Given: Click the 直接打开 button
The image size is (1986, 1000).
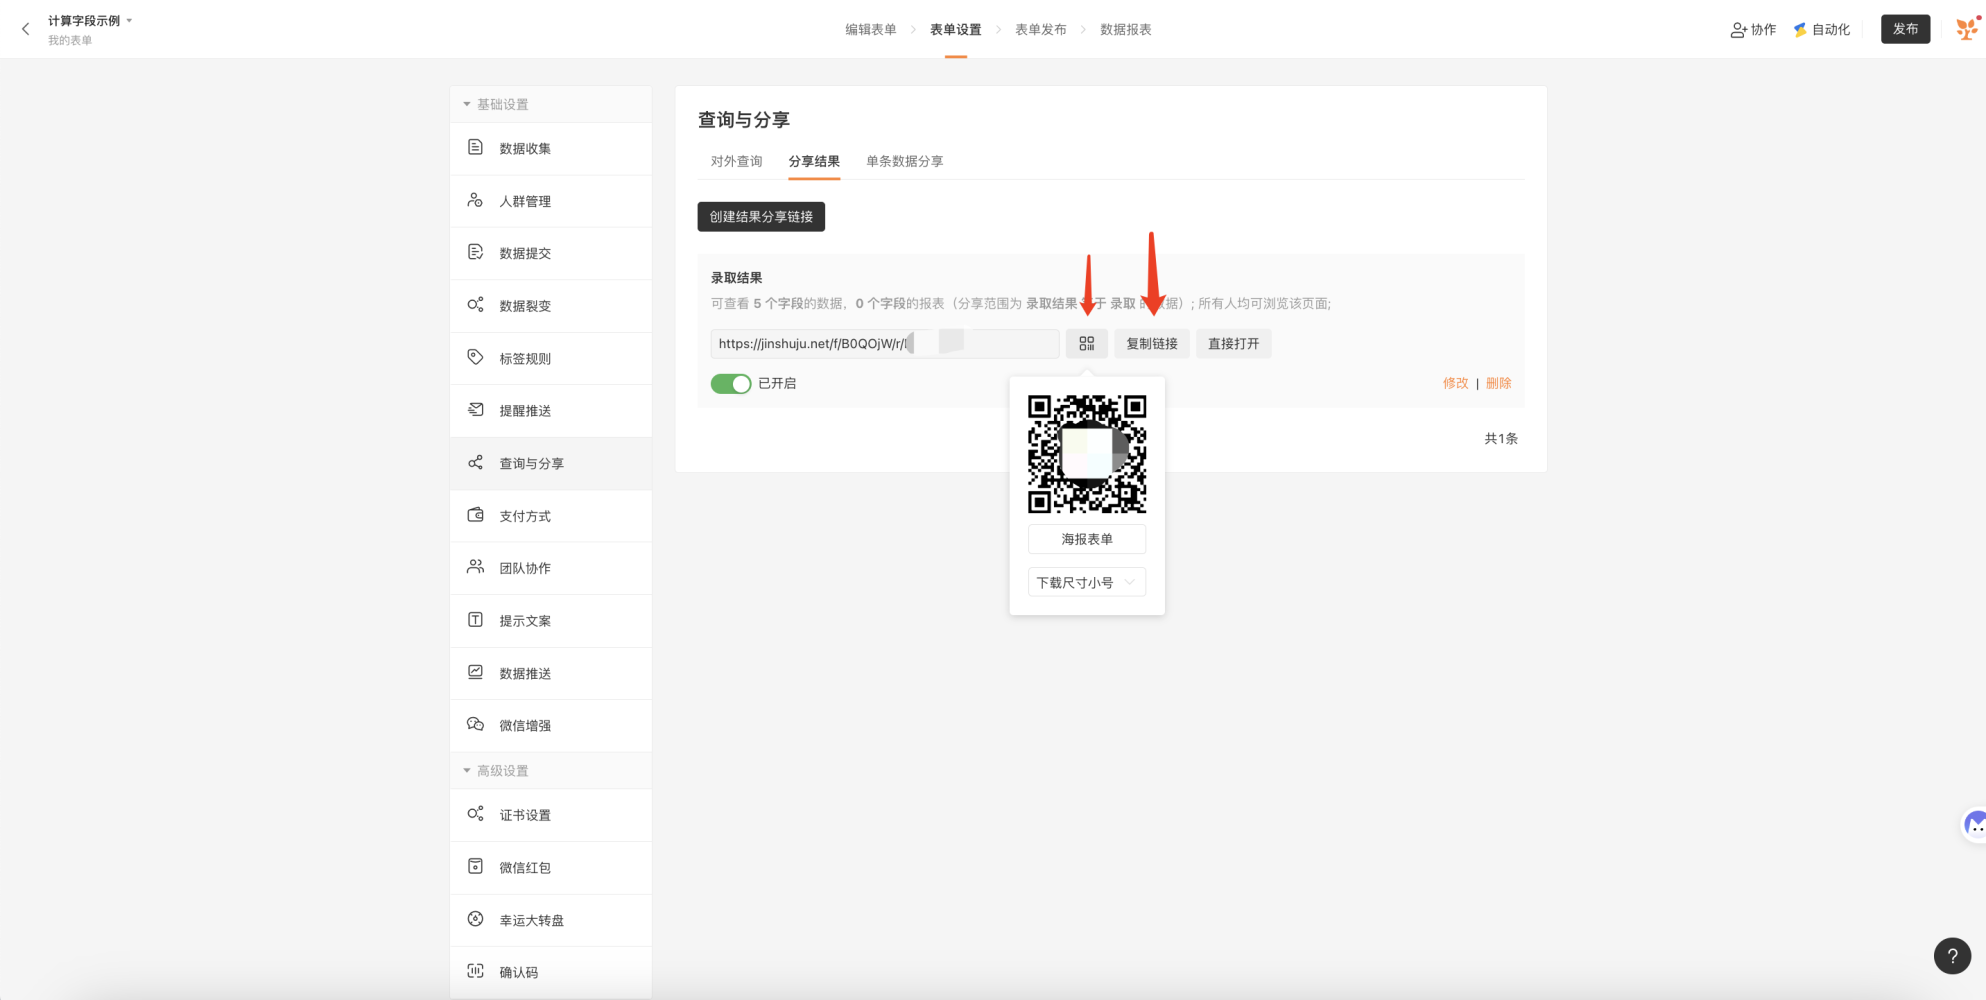Looking at the screenshot, I should tap(1234, 343).
